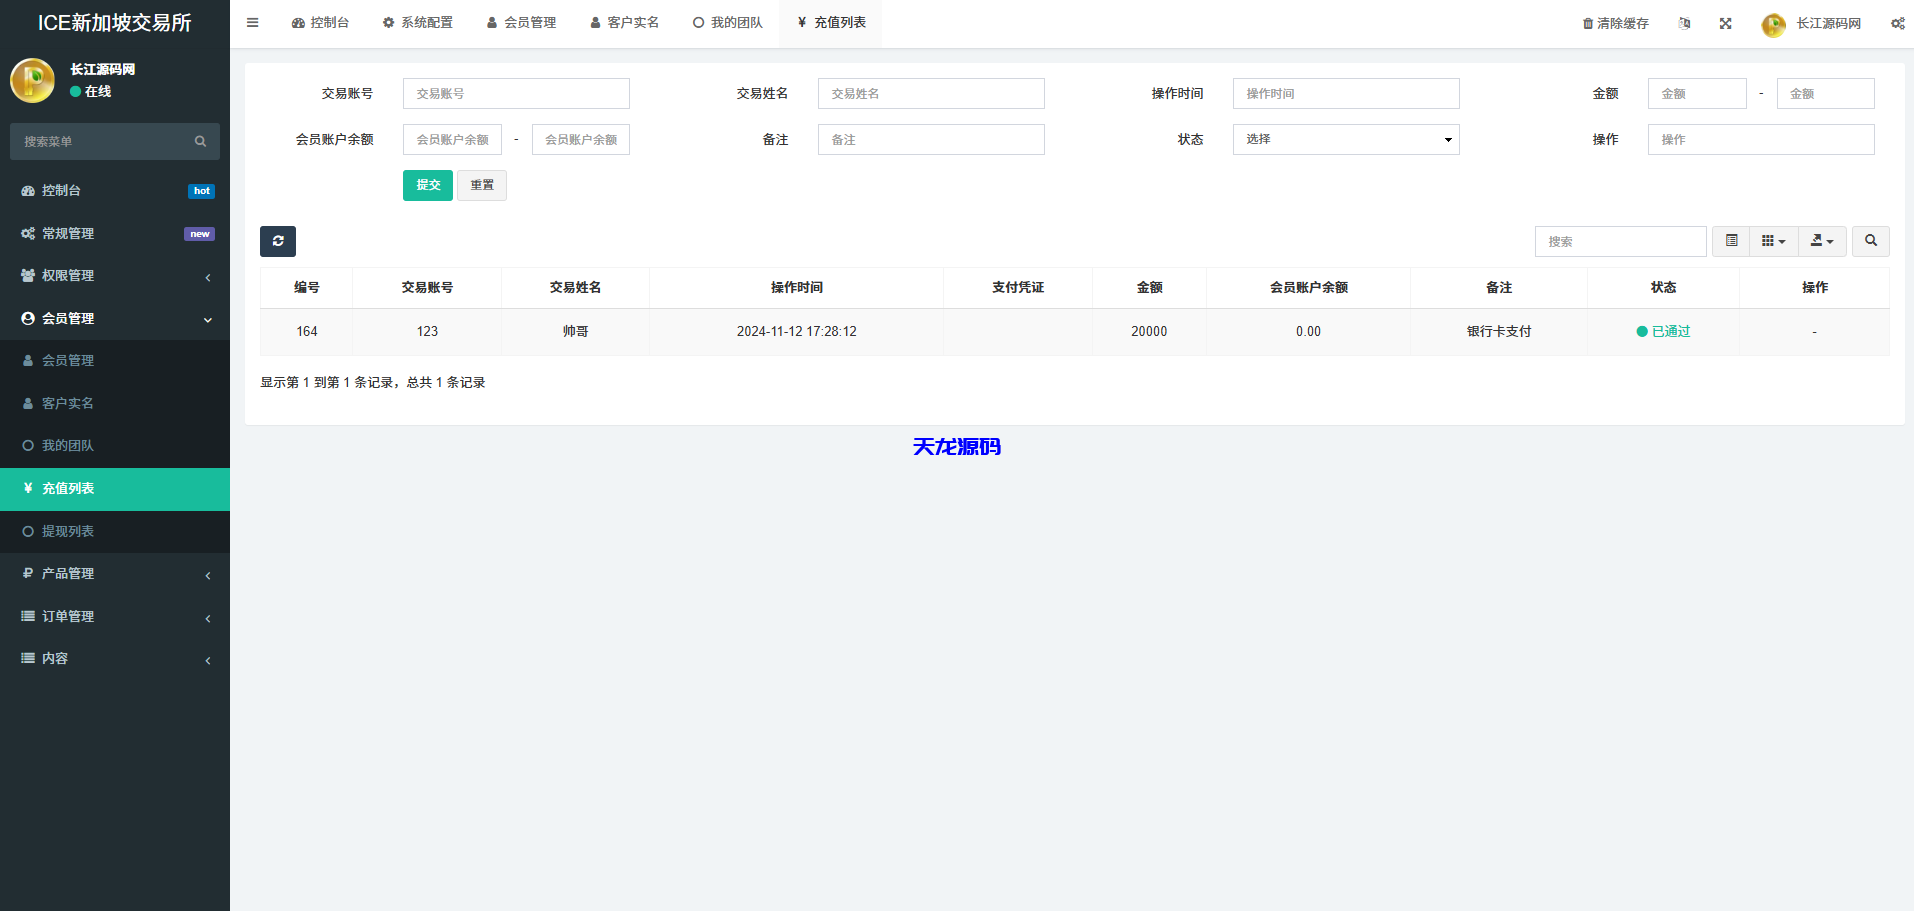Expand the 订单管理 sidebar section
Viewport: 1914px width, 911px height.
(x=114, y=616)
